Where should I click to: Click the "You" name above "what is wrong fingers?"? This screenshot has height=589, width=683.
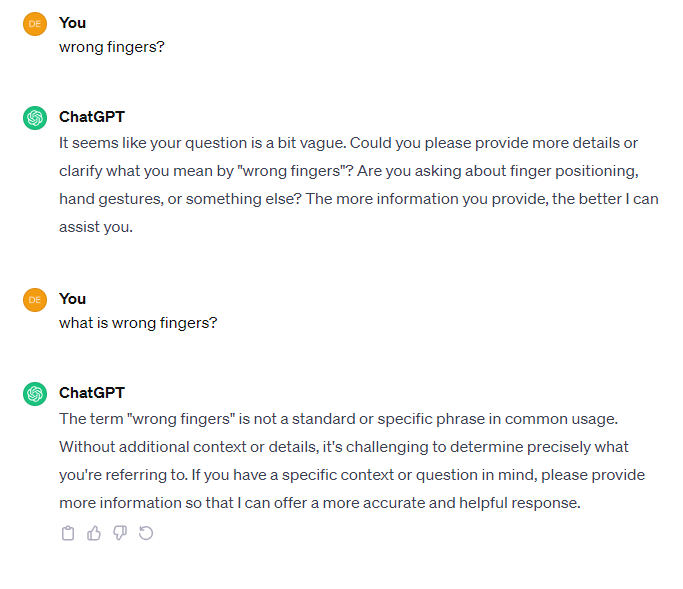click(x=72, y=299)
